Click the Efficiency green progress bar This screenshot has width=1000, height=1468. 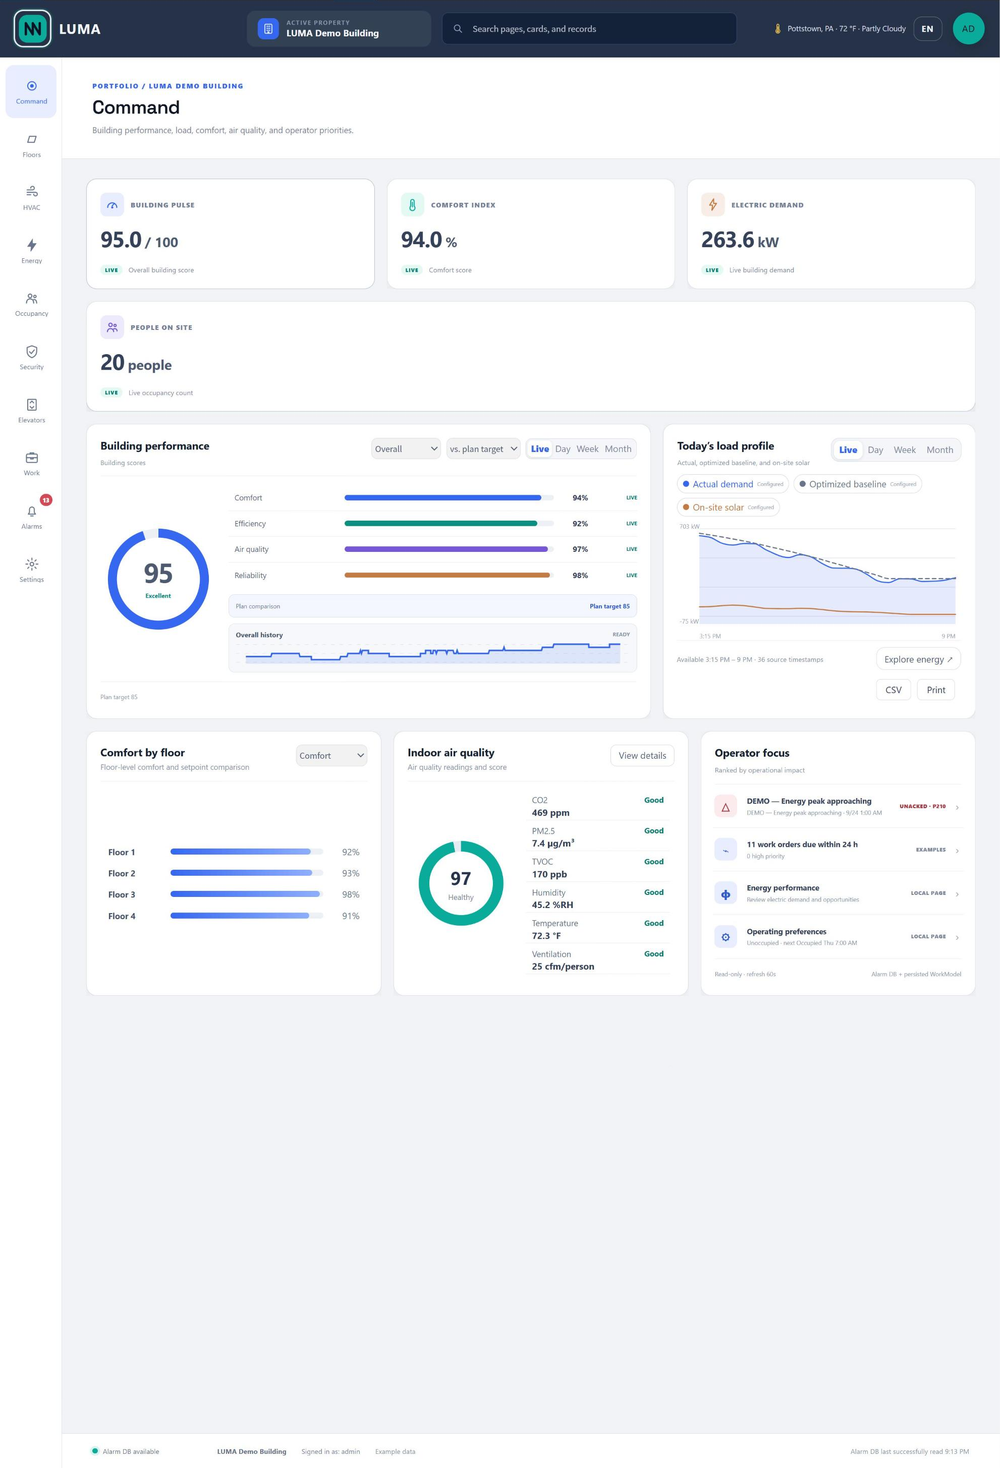(x=449, y=523)
